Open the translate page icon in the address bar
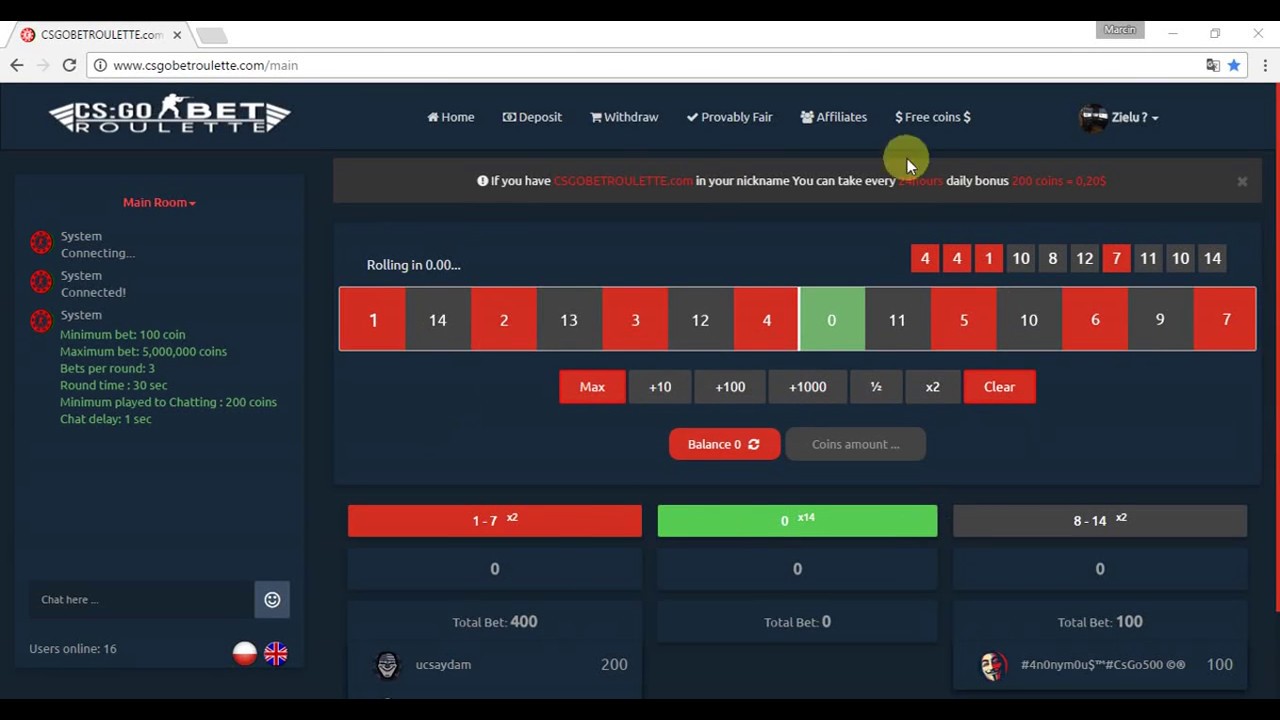This screenshot has height=720, width=1280. [1213, 65]
